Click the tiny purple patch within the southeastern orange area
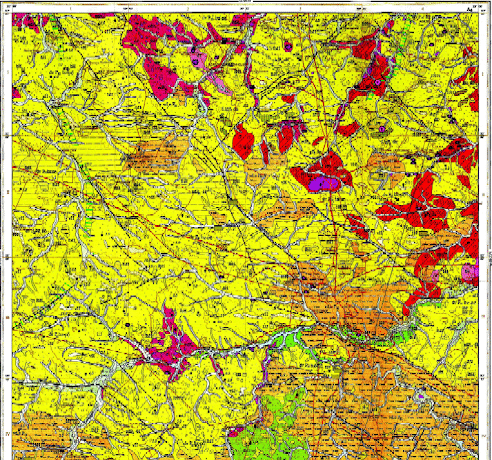492x460 pixels. pyautogui.click(x=421, y=396)
